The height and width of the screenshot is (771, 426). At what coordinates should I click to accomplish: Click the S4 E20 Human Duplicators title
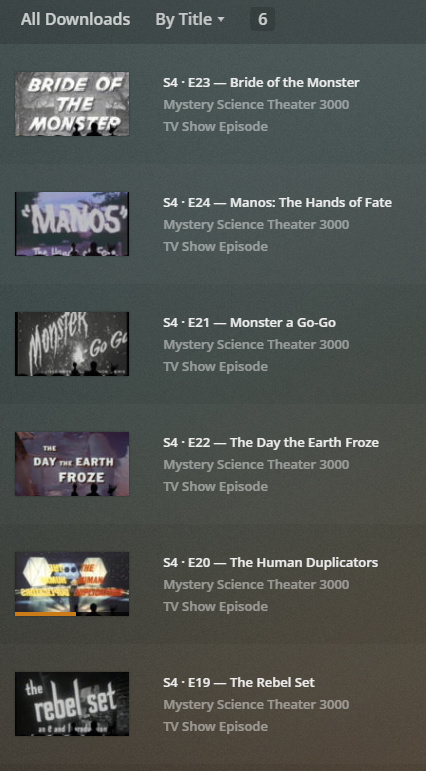point(271,563)
